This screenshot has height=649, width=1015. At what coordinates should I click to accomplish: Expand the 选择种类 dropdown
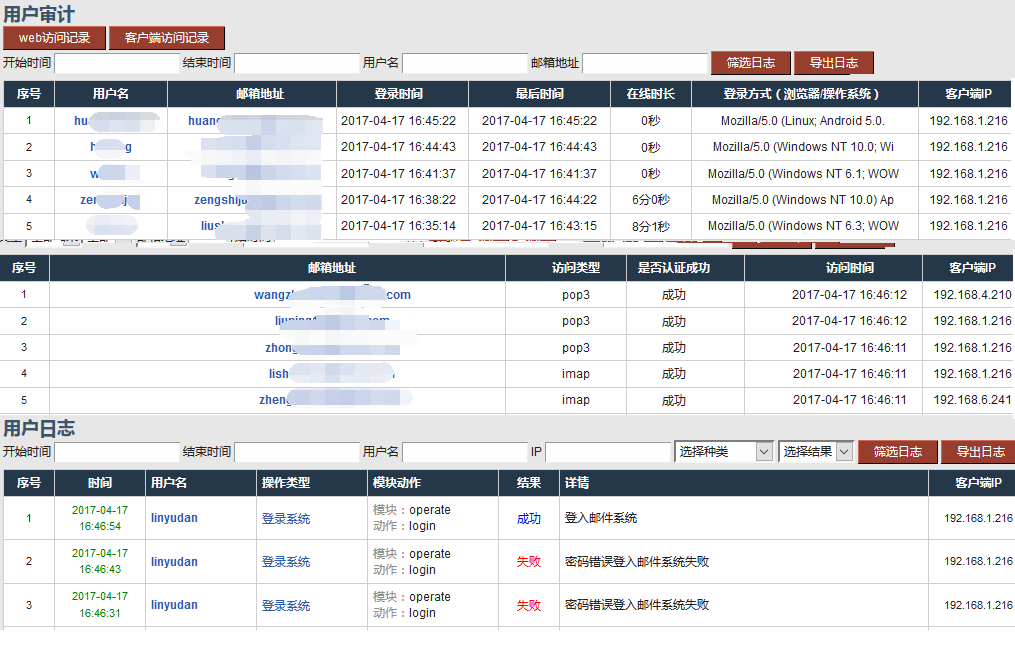724,452
